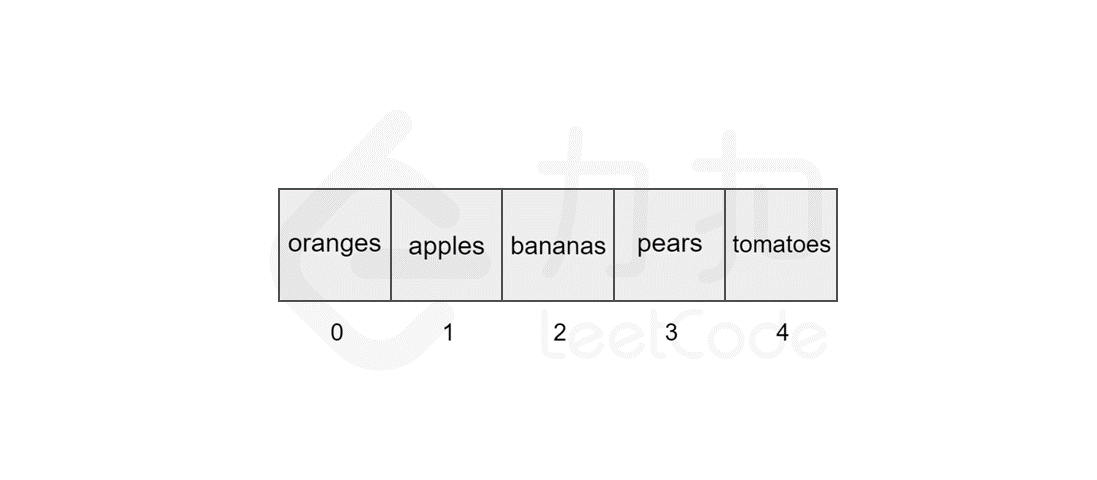Click divider between apples and bananas cells
The image size is (1097, 480).
[502, 245]
